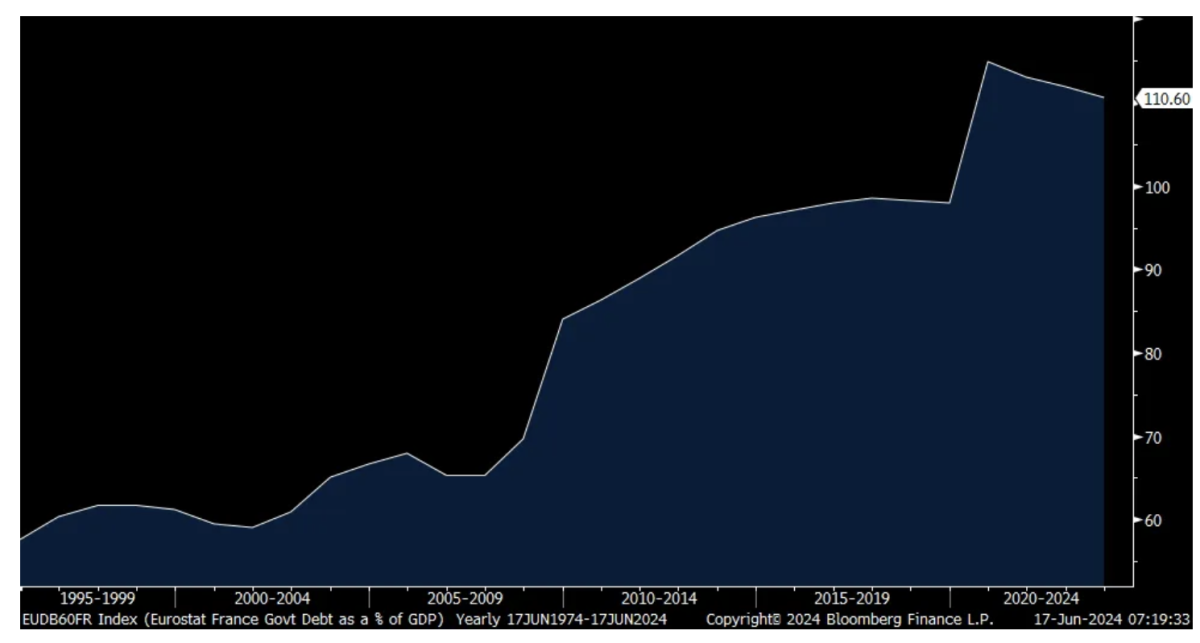Viewport: 1200px width, 643px height.
Task: Click the chart line's highest peak point
Action: tap(988, 62)
